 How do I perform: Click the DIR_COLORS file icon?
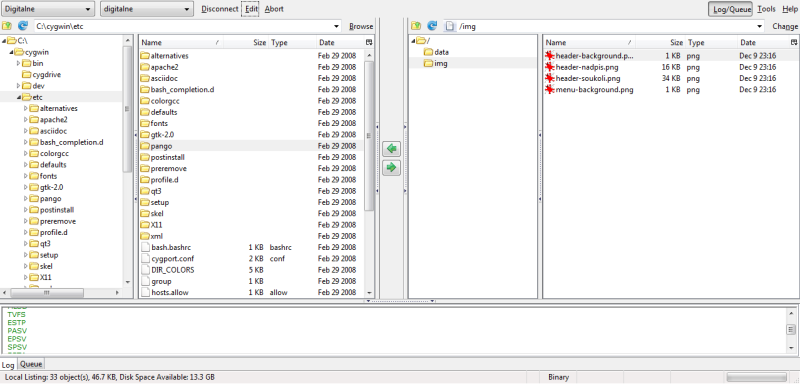coord(145,270)
